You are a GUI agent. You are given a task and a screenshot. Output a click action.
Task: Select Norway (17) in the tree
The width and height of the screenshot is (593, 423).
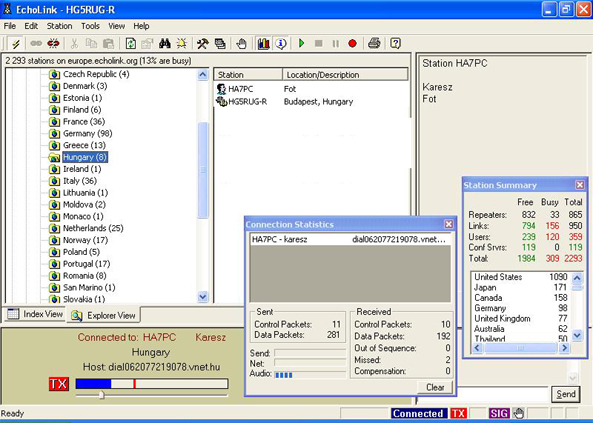[x=85, y=240]
